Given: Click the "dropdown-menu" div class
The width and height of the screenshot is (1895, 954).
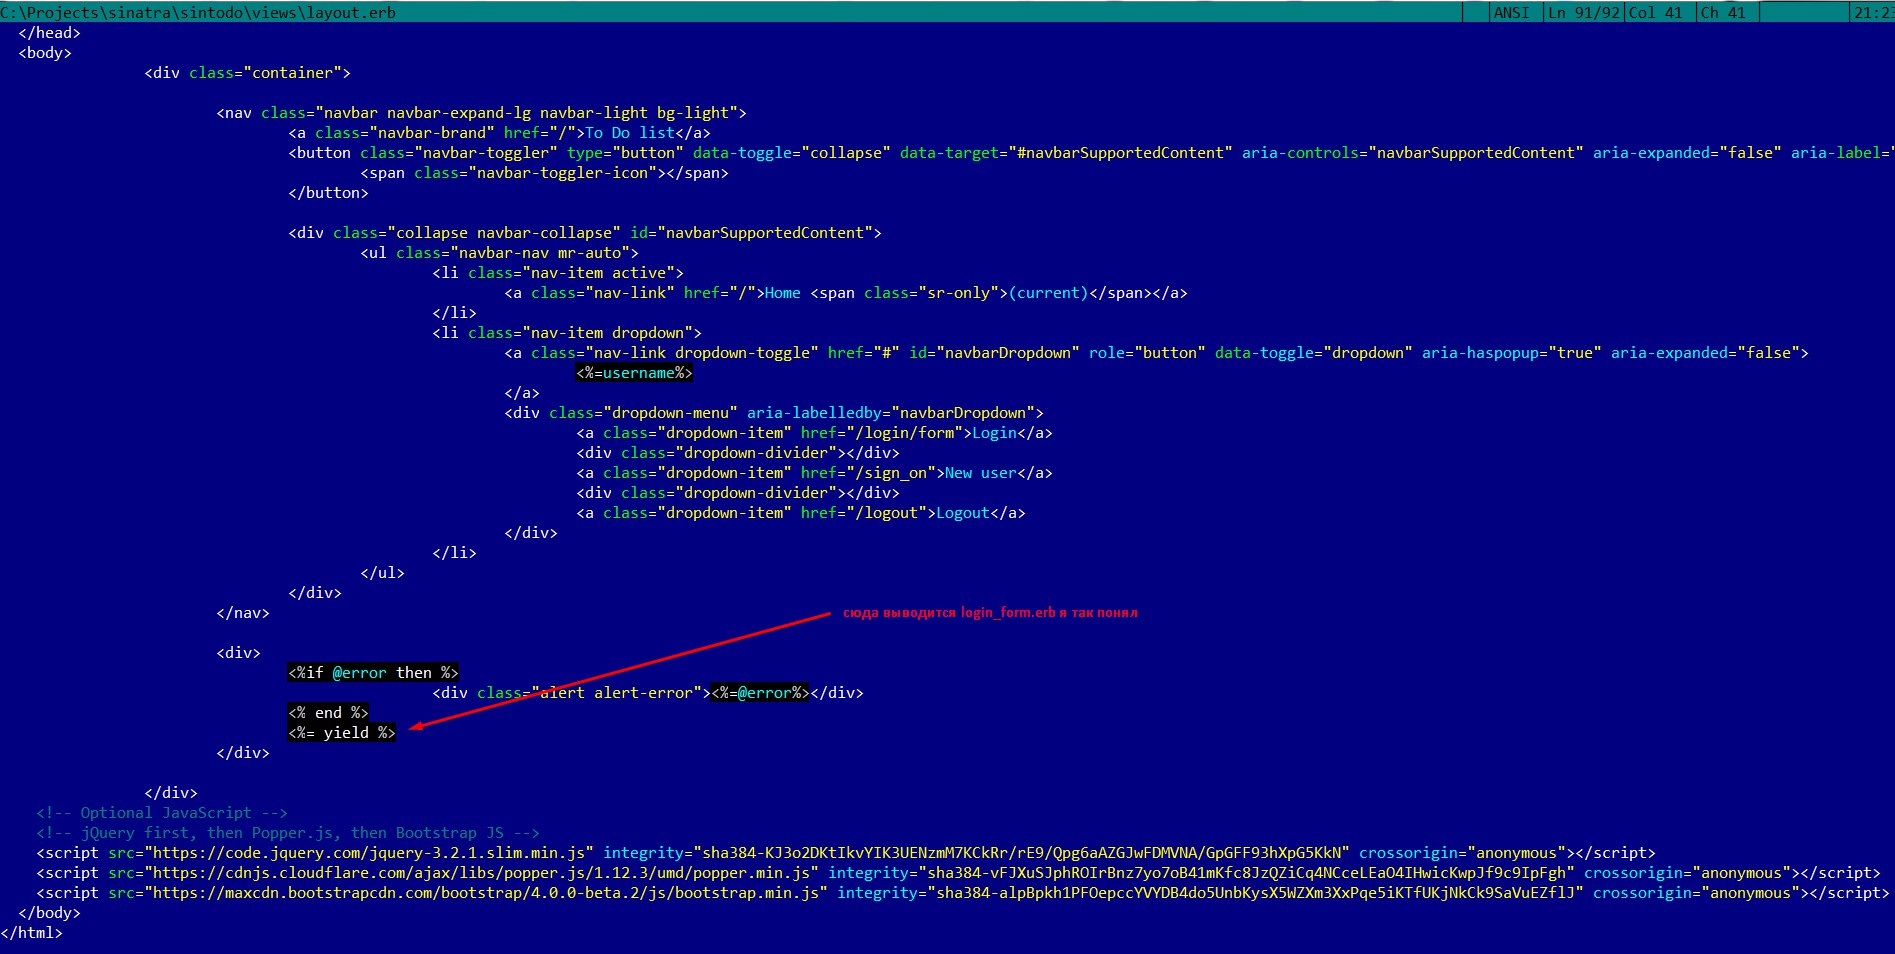Looking at the screenshot, I should (670, 413).
